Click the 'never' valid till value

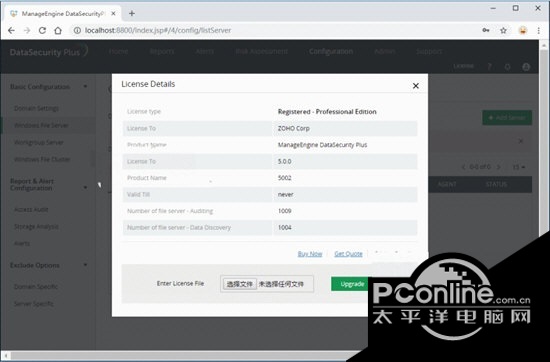coord(286,194)
